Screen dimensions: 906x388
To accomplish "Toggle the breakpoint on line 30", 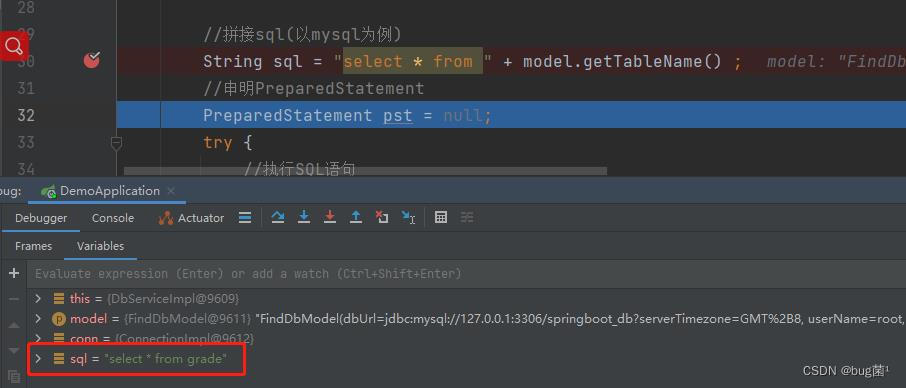I will pos(92,59).
